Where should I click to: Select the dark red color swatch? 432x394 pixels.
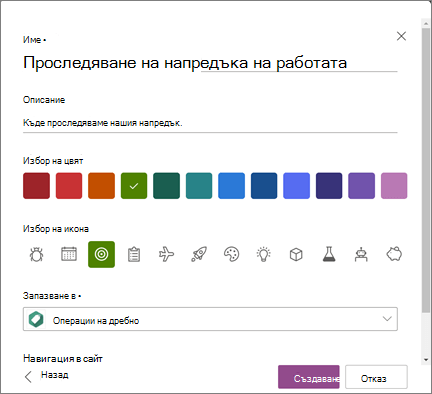(x=36, y=186)
